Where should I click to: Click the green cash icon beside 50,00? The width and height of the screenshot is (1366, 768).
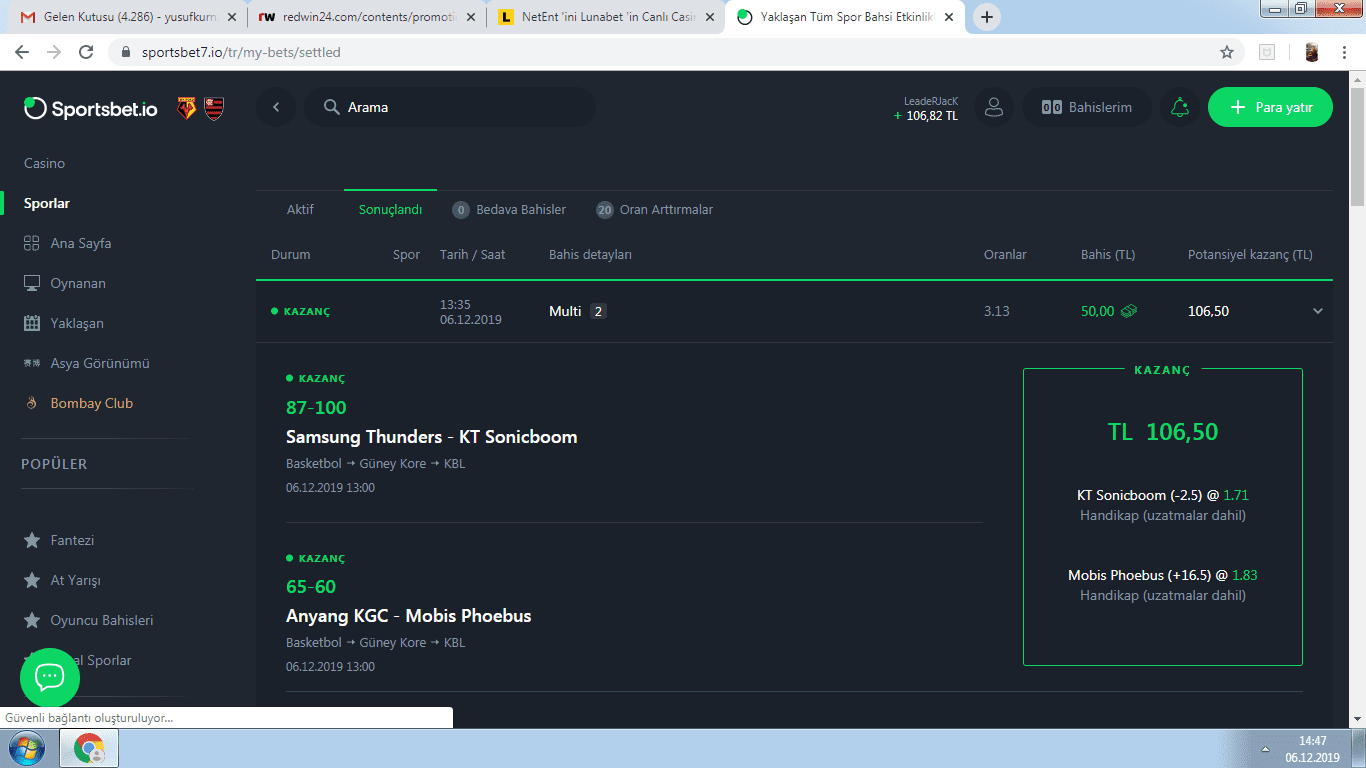(1129, 311)
